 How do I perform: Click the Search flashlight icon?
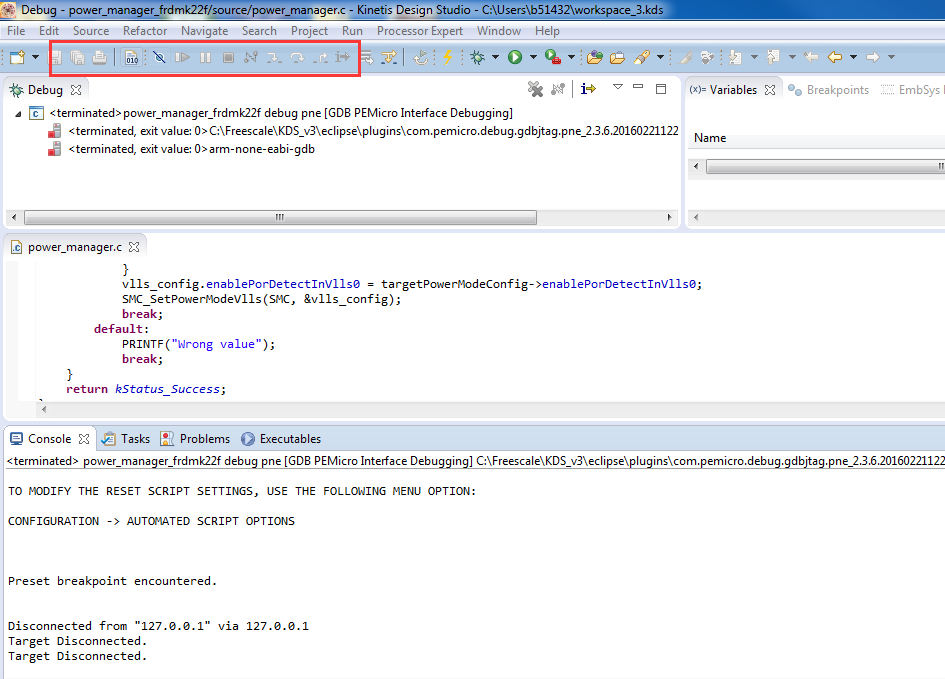(x=642, y=57)
